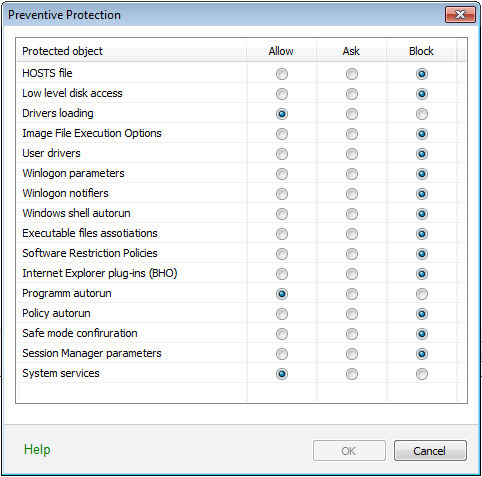Open the Help link
This screenshot has height=477, width=482.
click(x=37, y=449)
